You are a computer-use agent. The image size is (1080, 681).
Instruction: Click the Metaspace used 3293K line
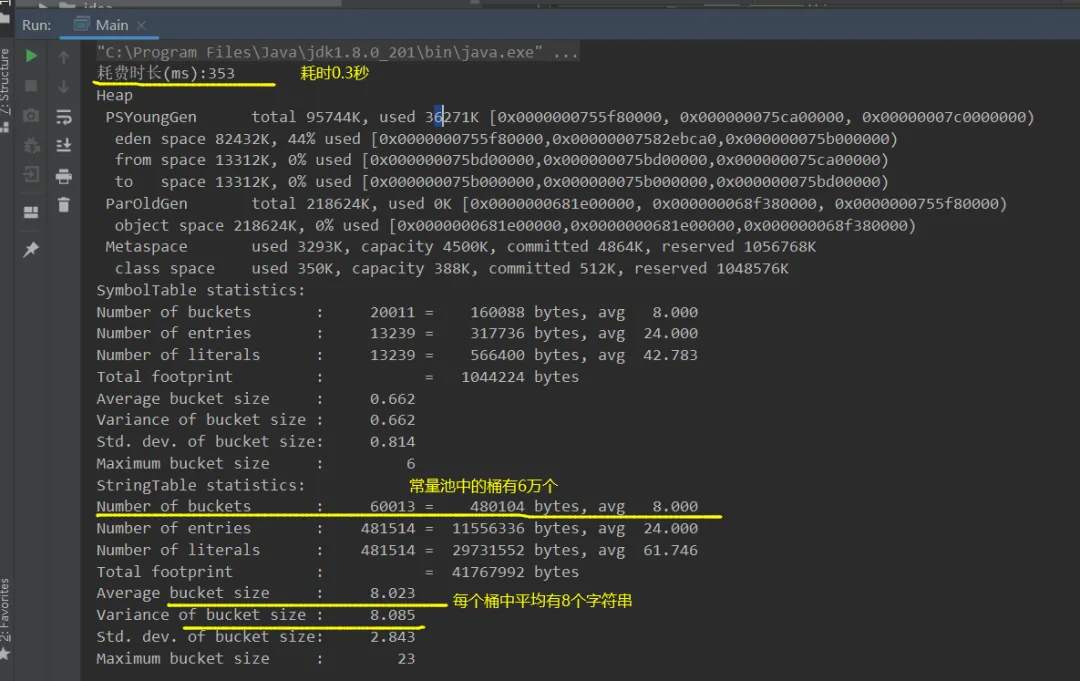[460, 247]
